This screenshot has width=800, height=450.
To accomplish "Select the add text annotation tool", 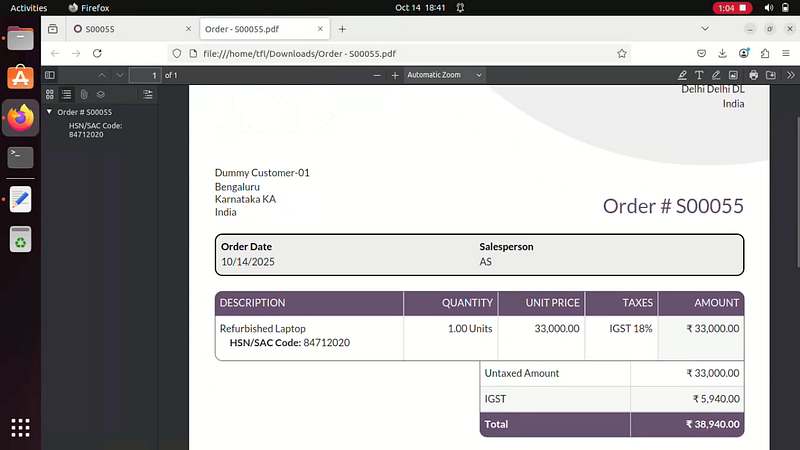I will [699, 75].
